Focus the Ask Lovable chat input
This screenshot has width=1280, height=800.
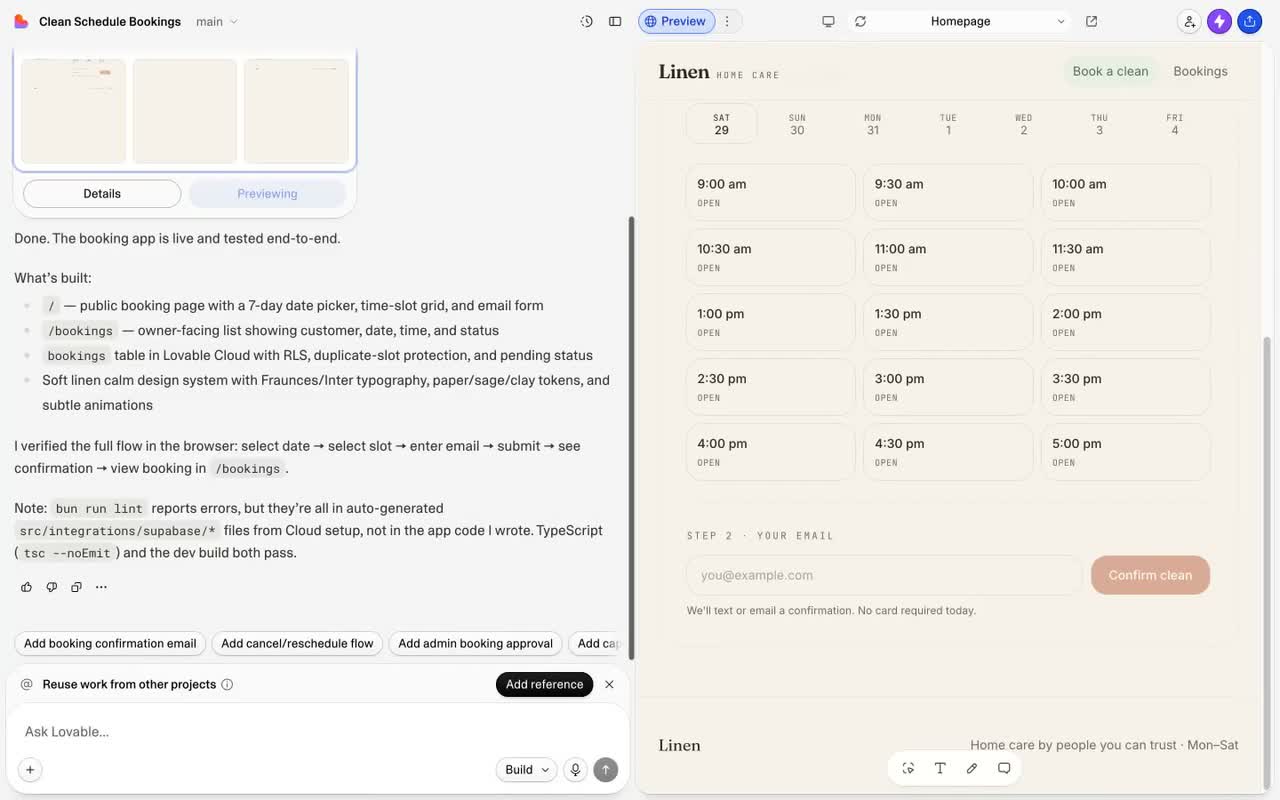(x=317, y=732)
